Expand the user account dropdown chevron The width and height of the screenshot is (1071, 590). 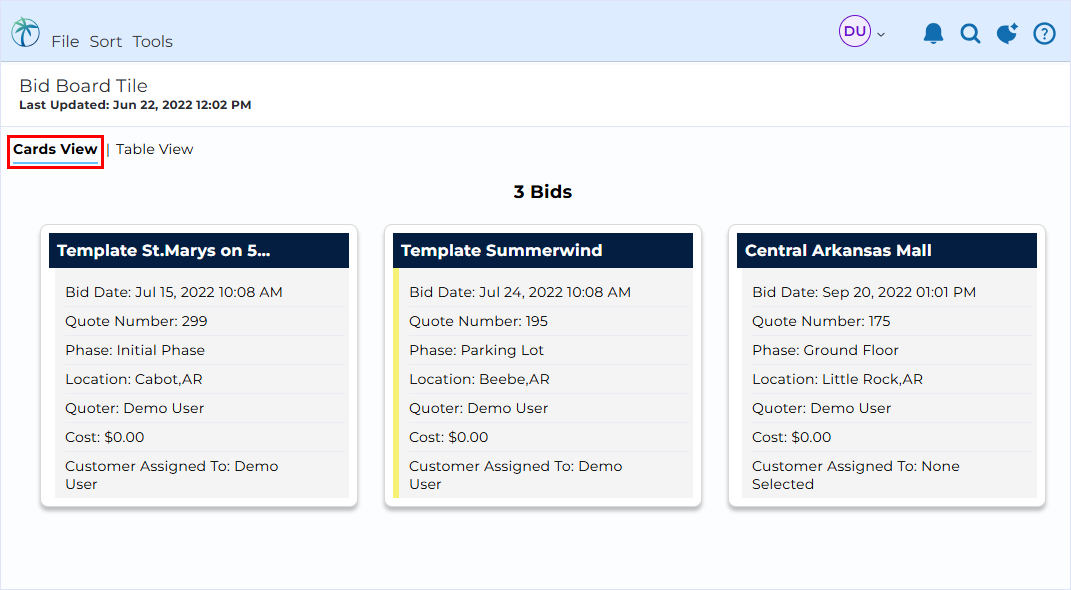pyautogui.click(x=881, y=34)
